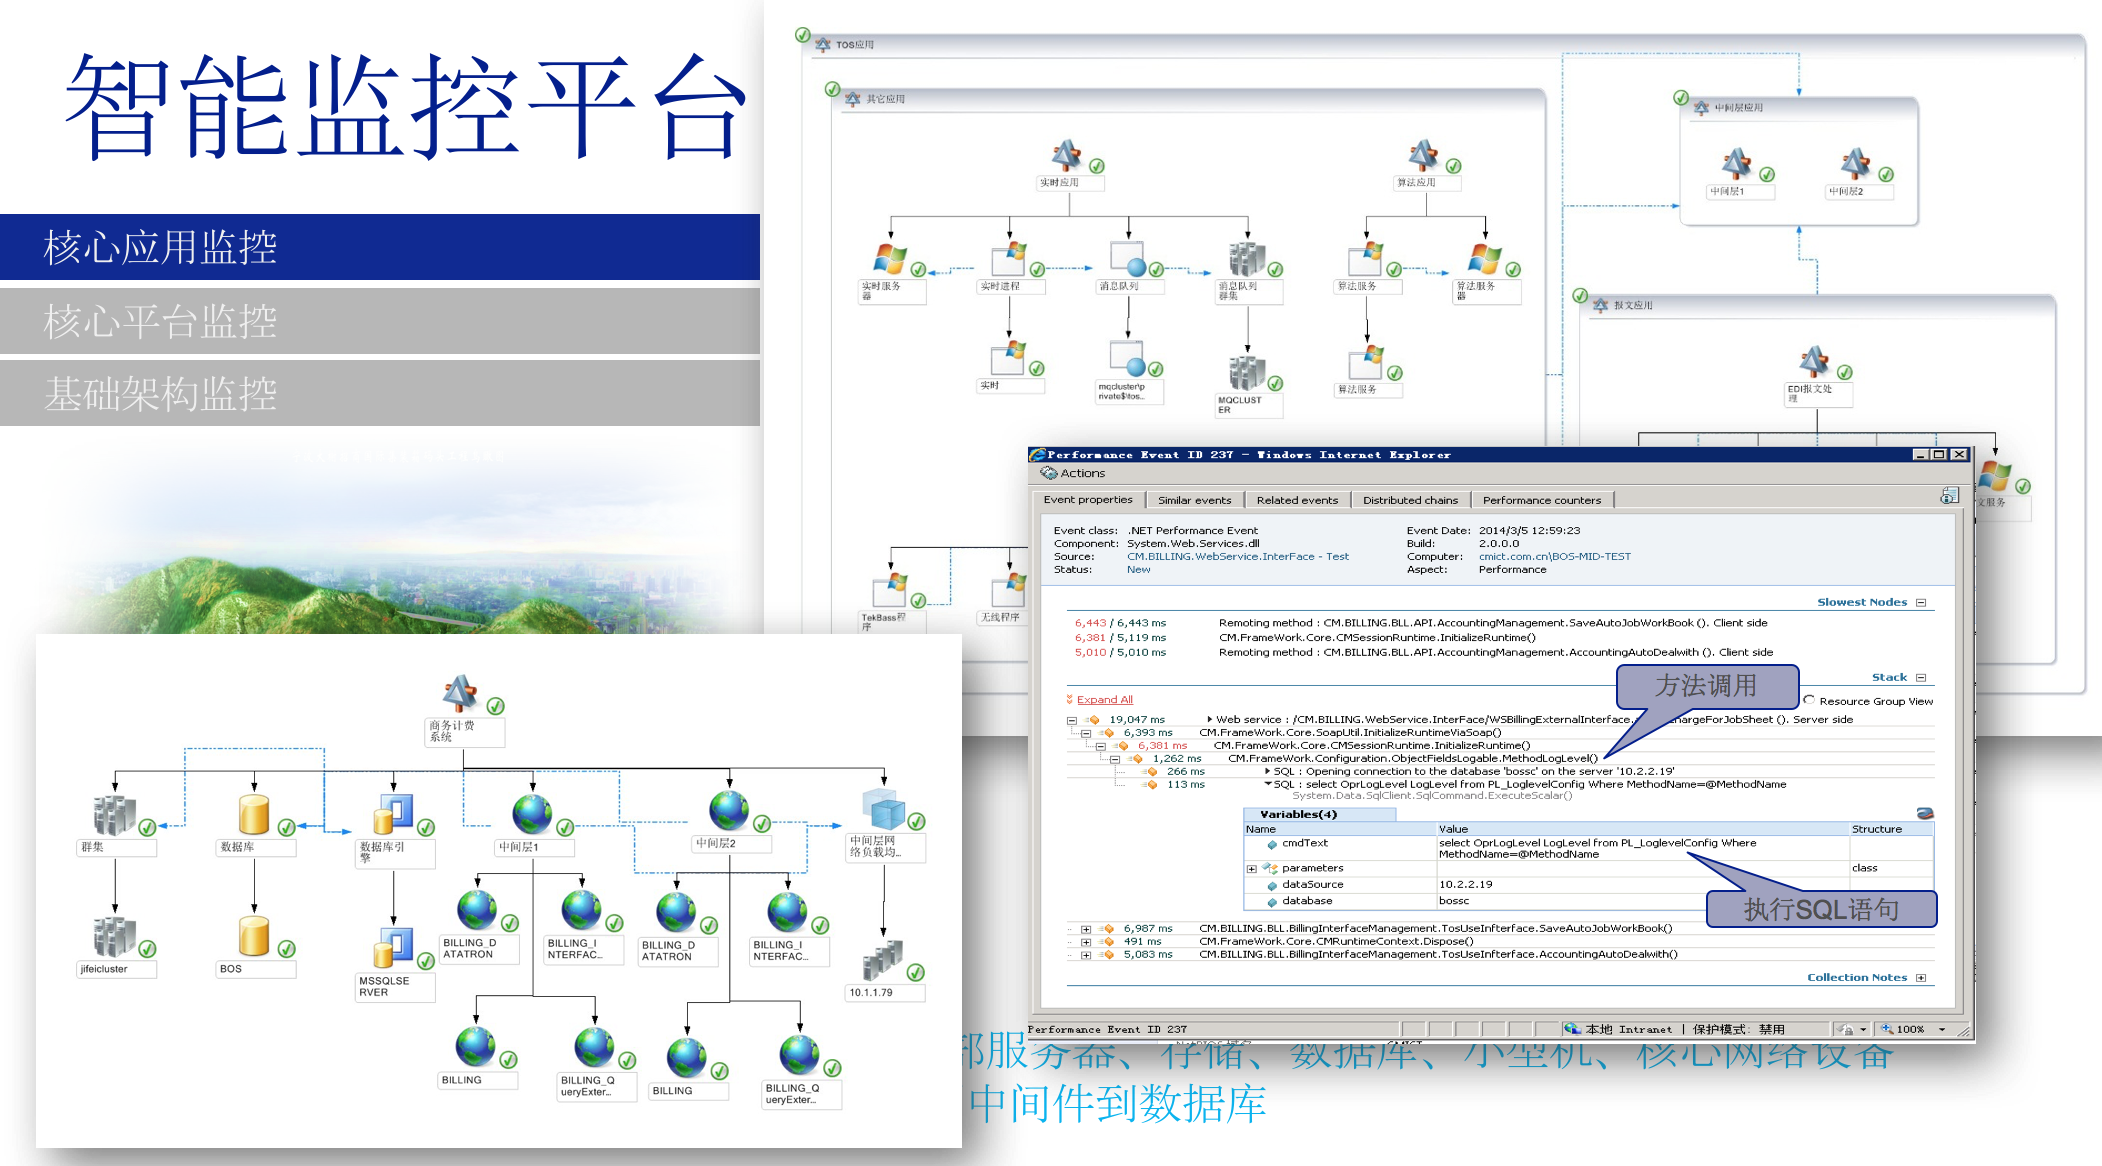Click the New status link

click(1138, 570)
